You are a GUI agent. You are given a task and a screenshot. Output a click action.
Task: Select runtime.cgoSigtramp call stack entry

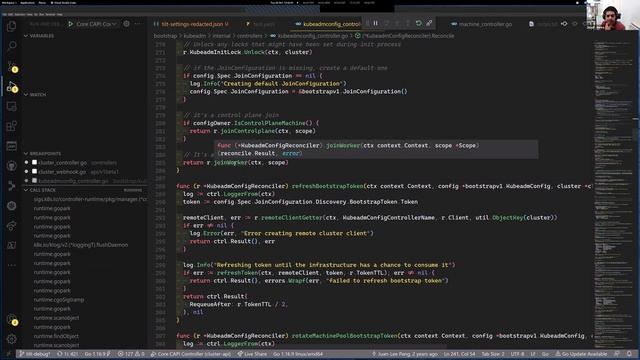tap(59, 300)
